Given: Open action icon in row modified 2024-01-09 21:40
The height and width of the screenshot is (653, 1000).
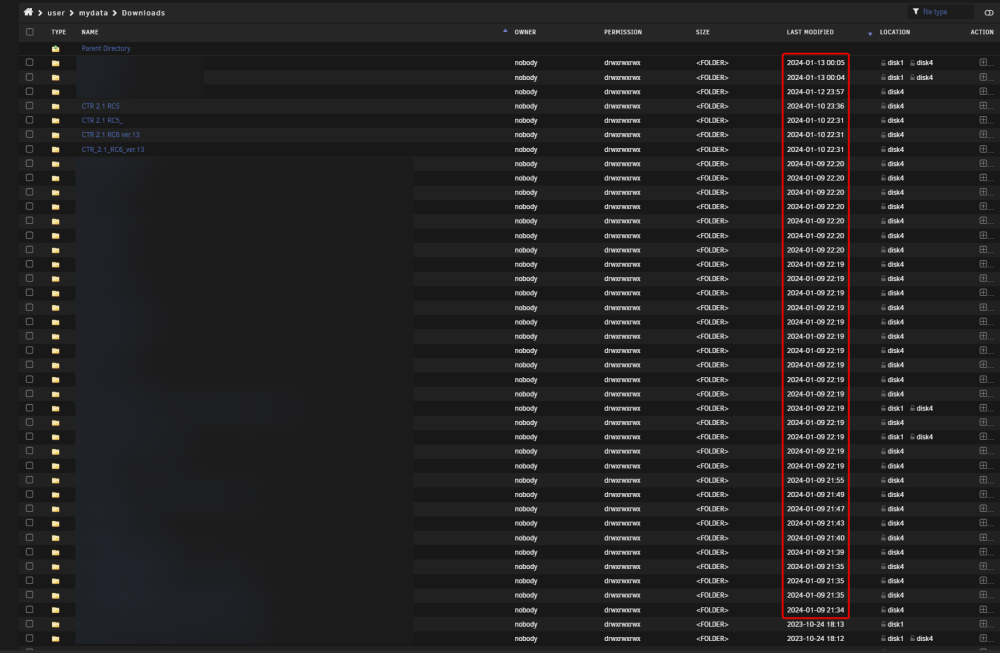Looking at the screenshot, I should 983,538.
